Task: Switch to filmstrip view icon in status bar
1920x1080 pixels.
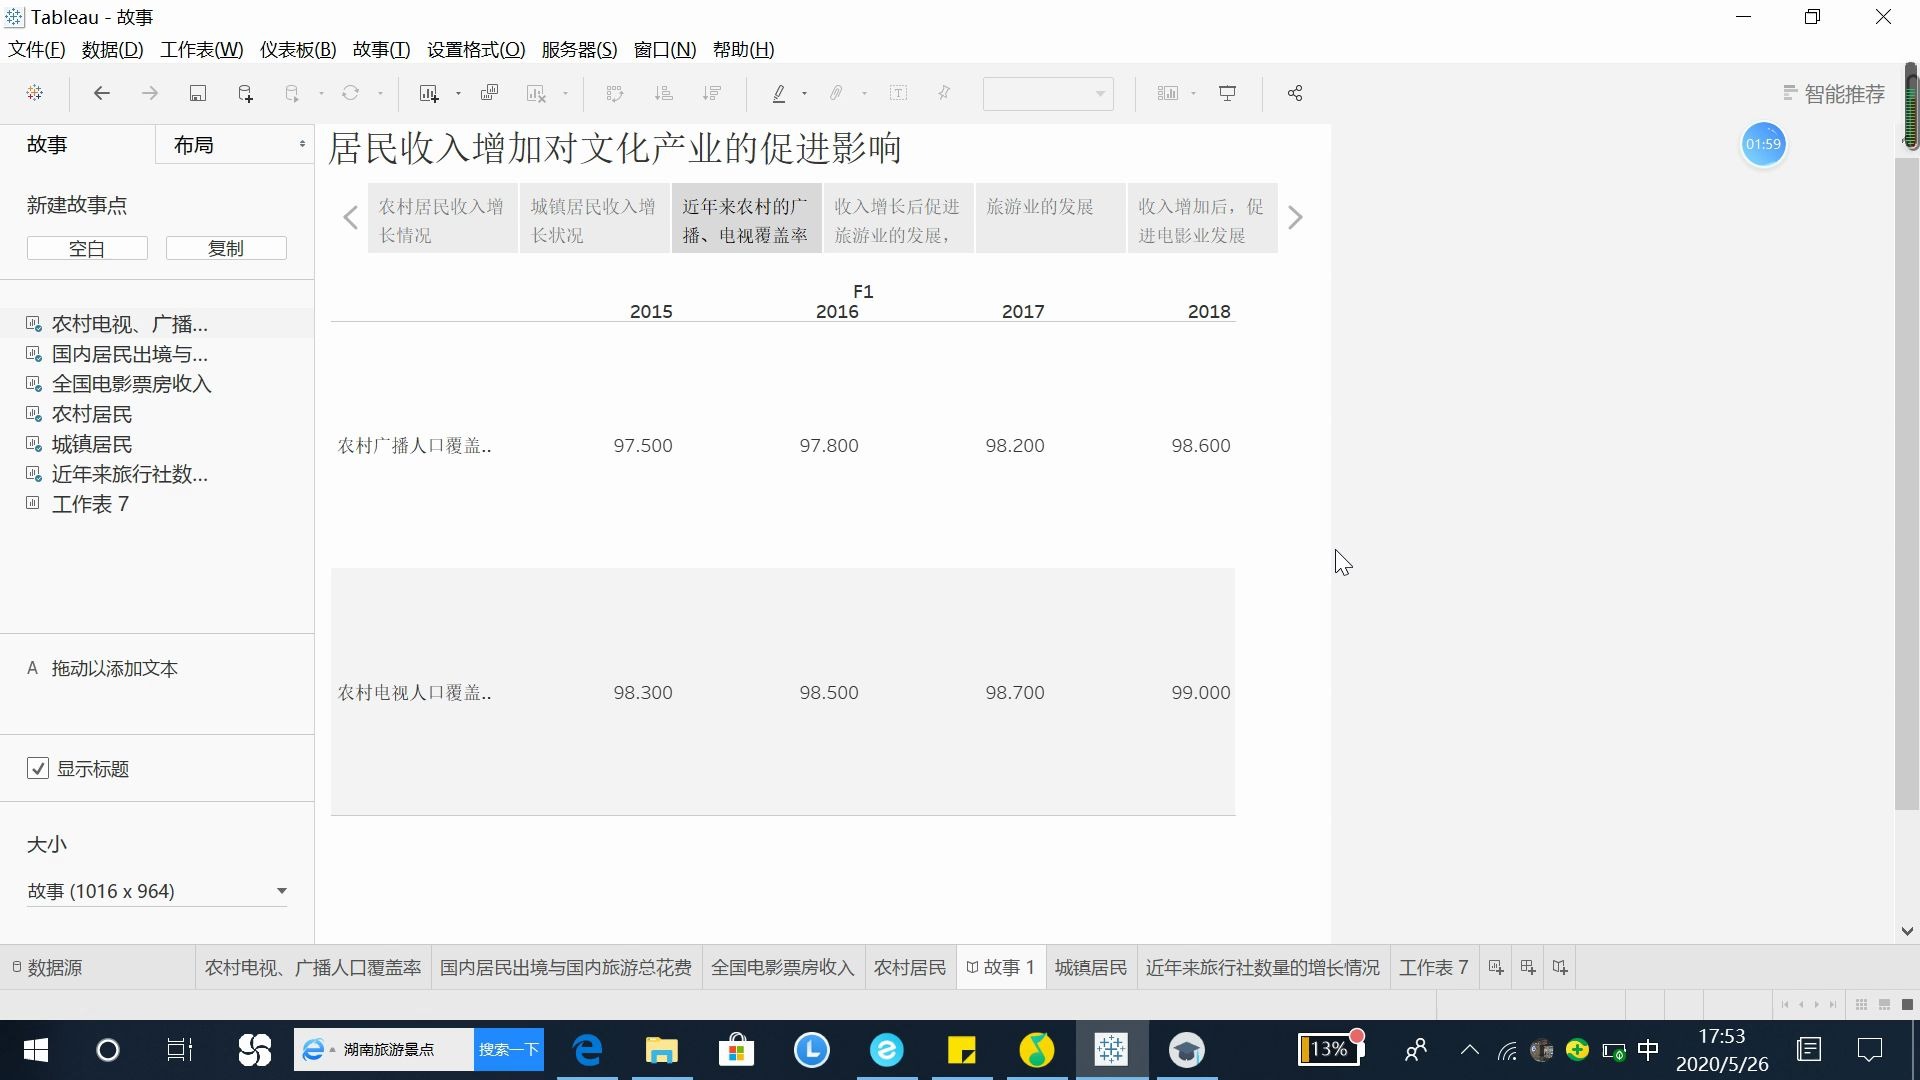Action: [1884, 1004]
